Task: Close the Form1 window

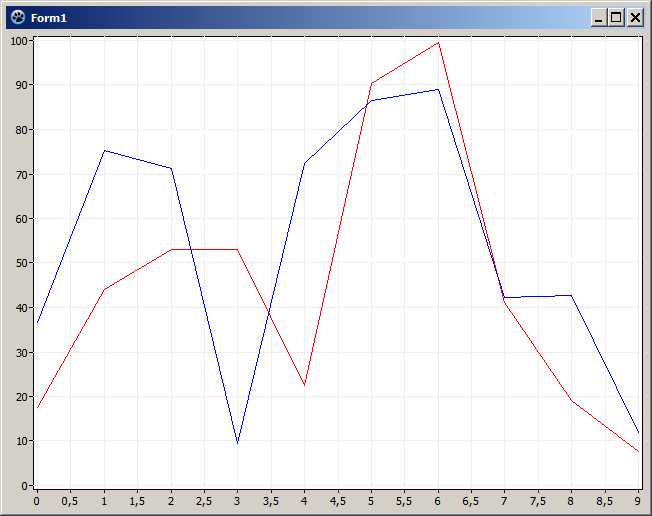Action: click(x=635, y=18)
